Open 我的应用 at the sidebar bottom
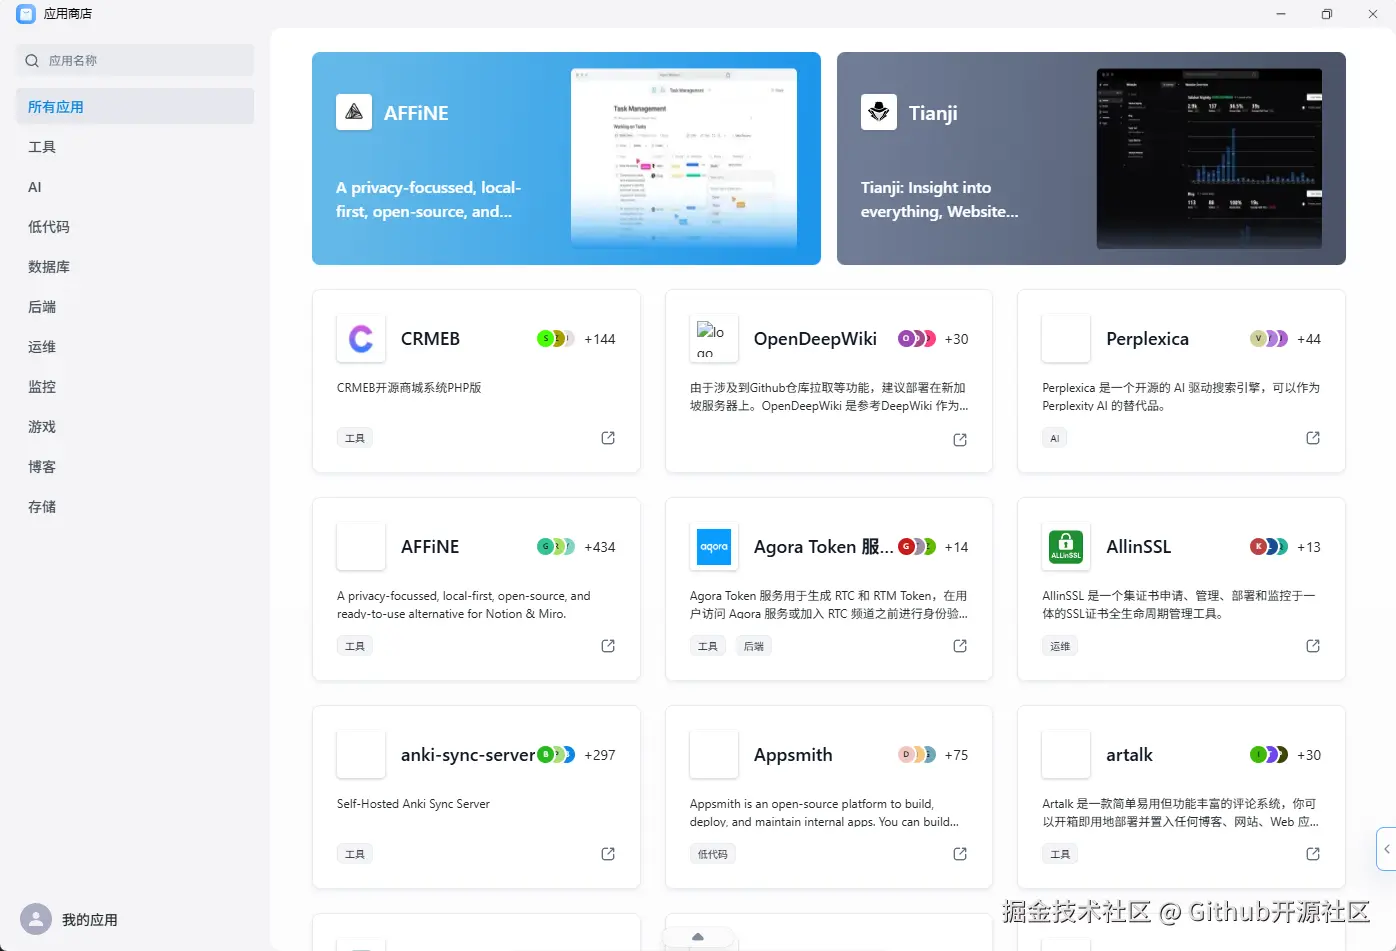The width and height of the screenshot is (1396, 951). click(x=90, y=920)
